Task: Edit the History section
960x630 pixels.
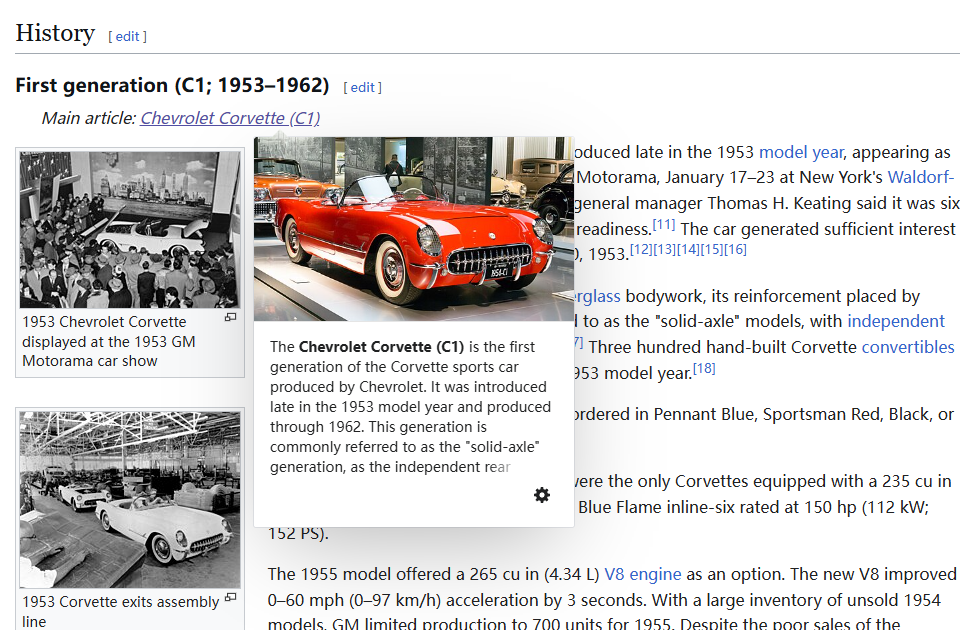Action: [x=128, y=36]
